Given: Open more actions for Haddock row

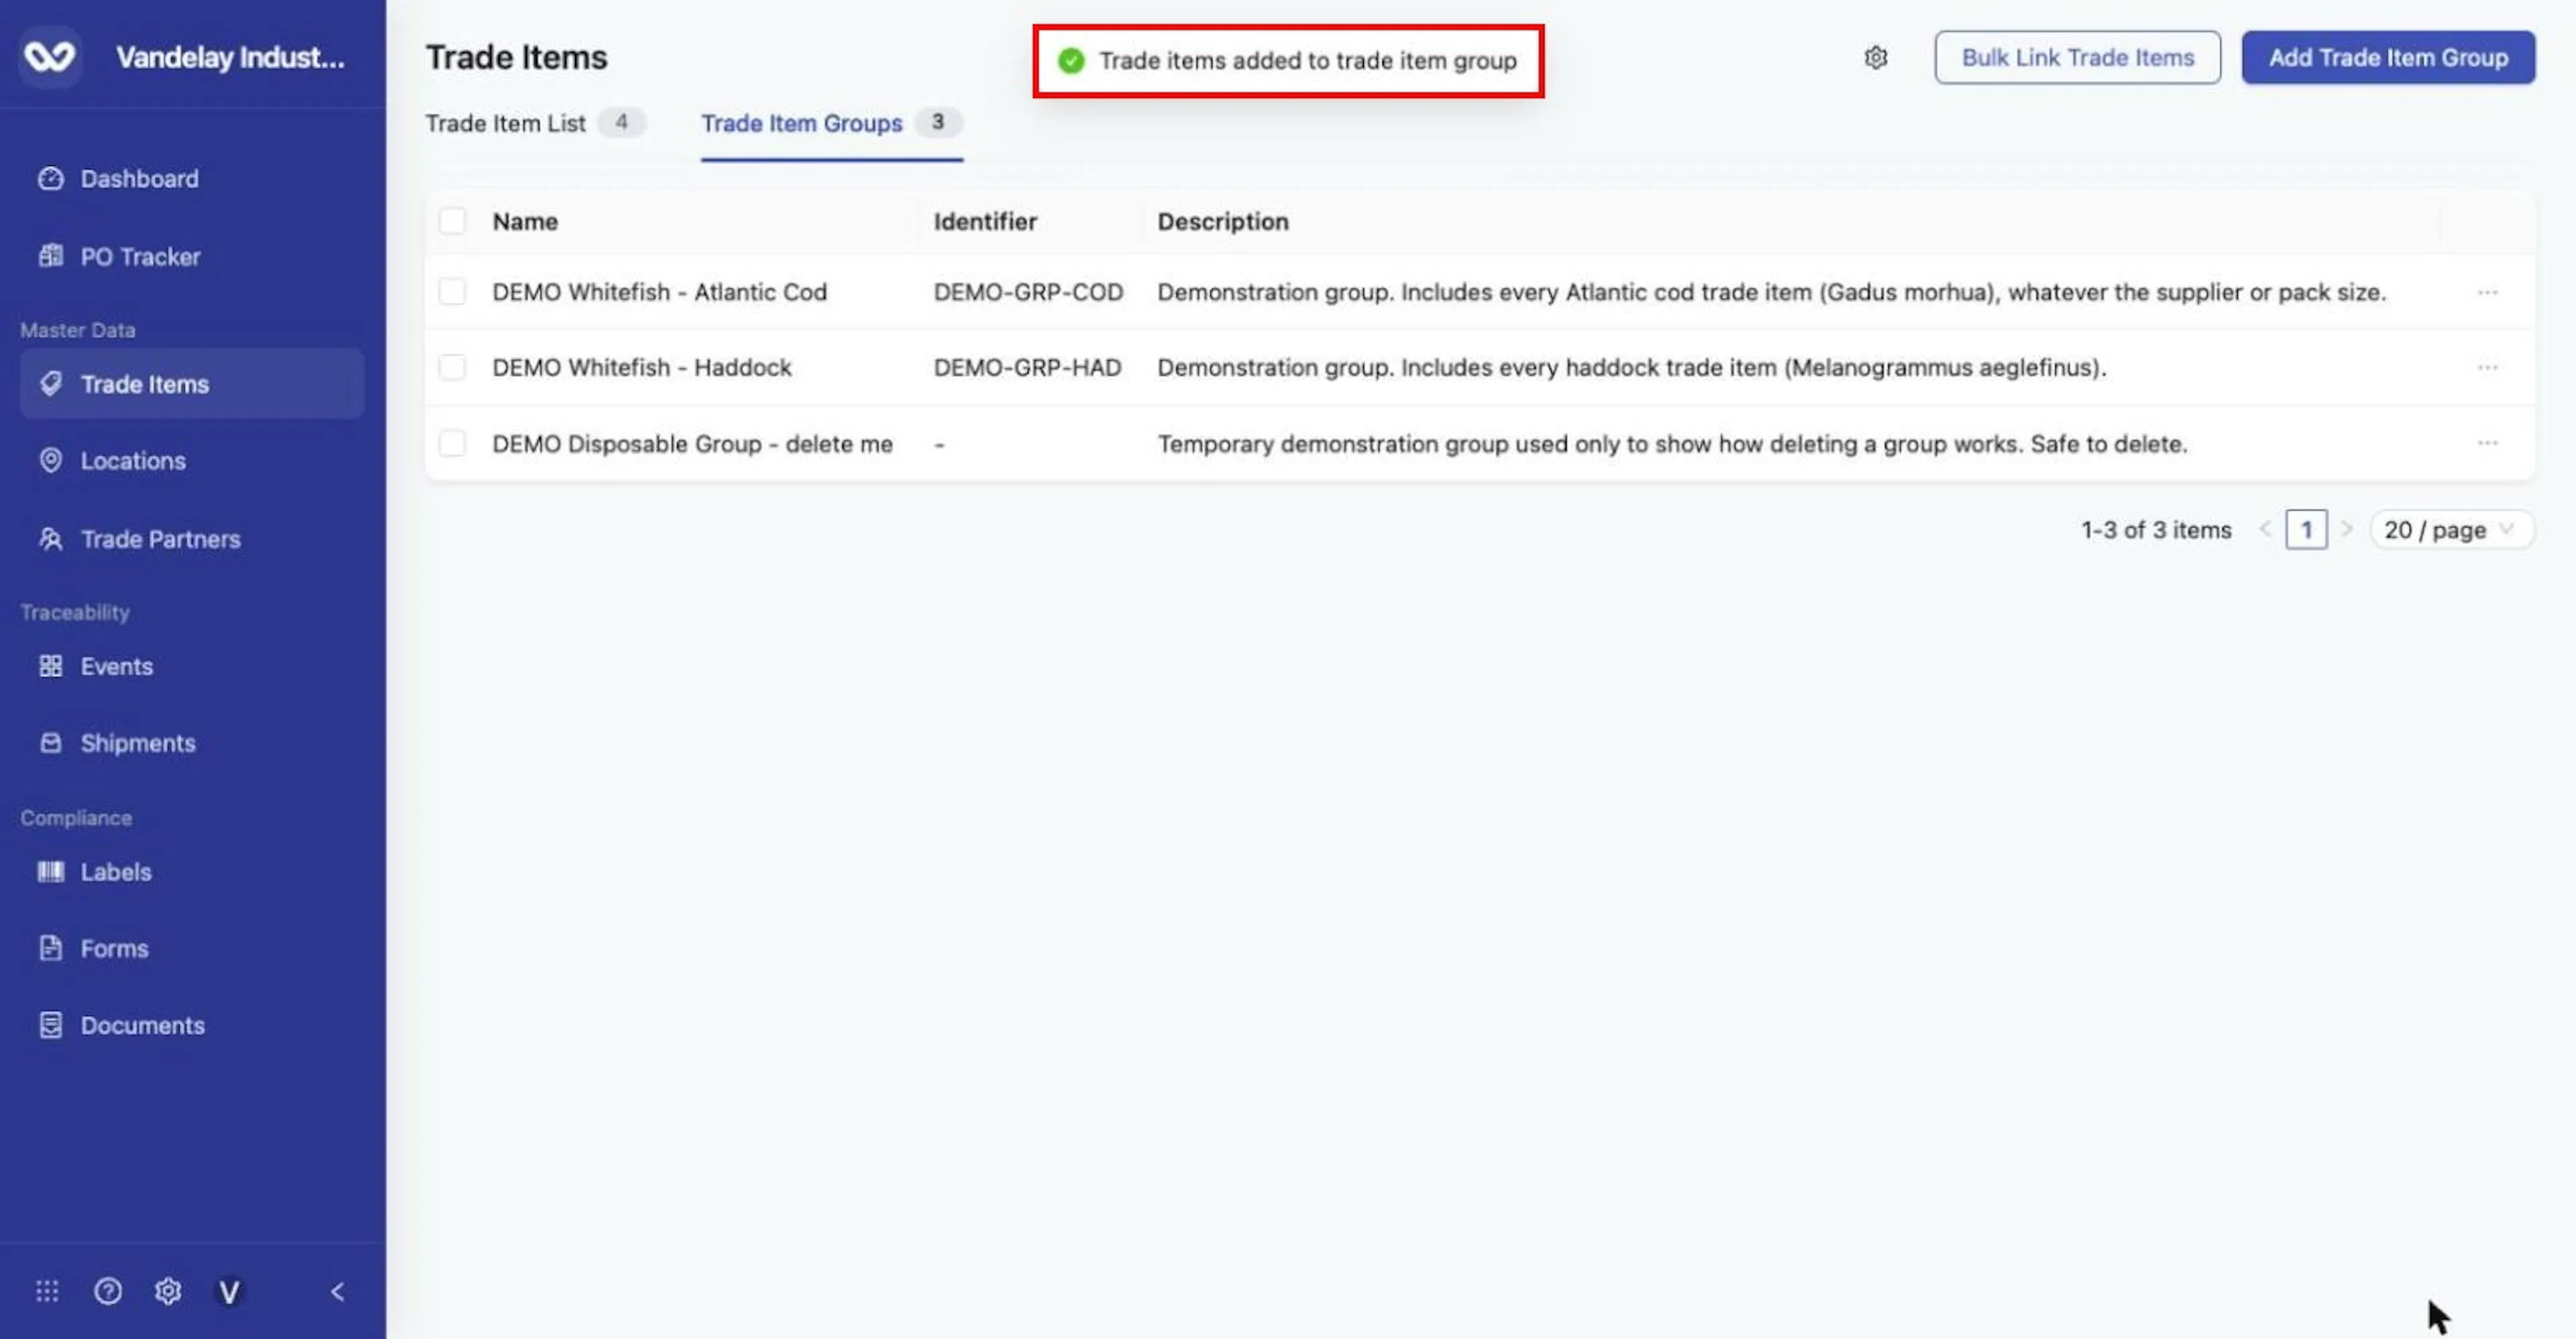Looking at the screenshot, I should point(2488,367).
